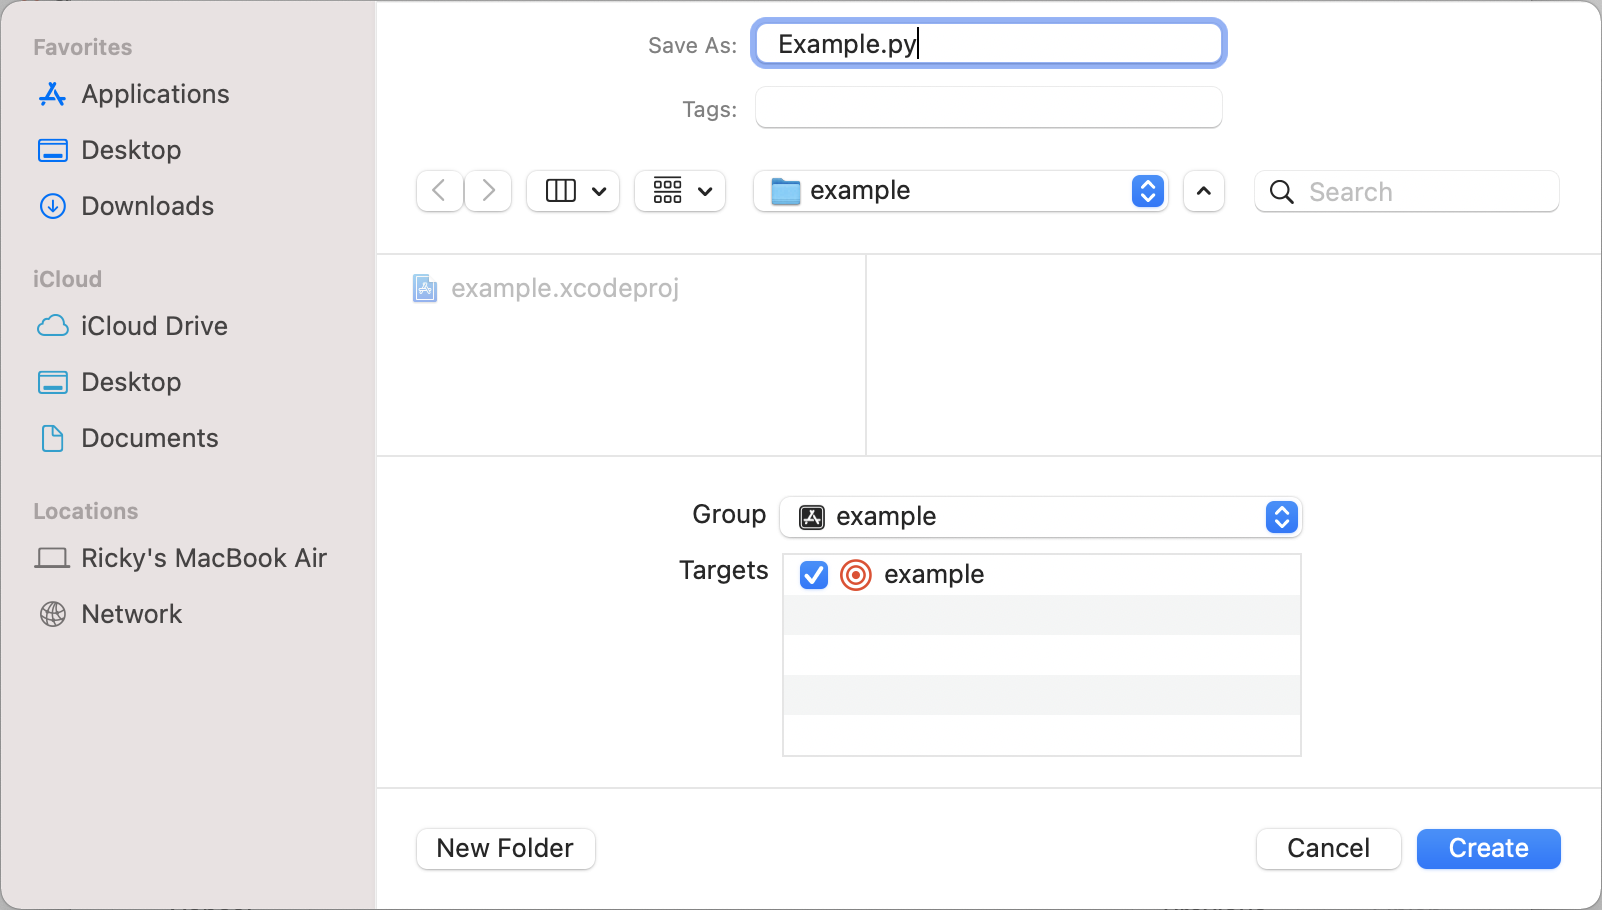Open Applications in Favorites sidebar

[x=155, y=94]
